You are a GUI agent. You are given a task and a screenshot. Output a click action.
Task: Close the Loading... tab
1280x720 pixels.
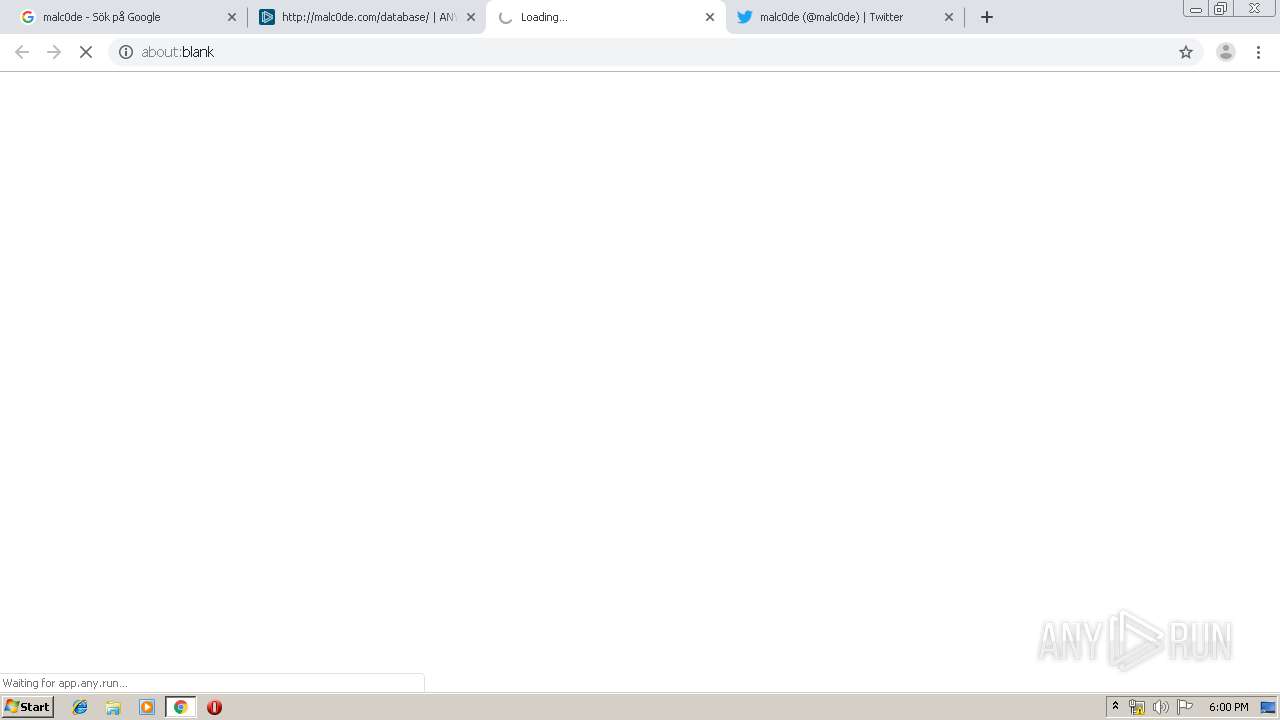[x=710, y=17]
